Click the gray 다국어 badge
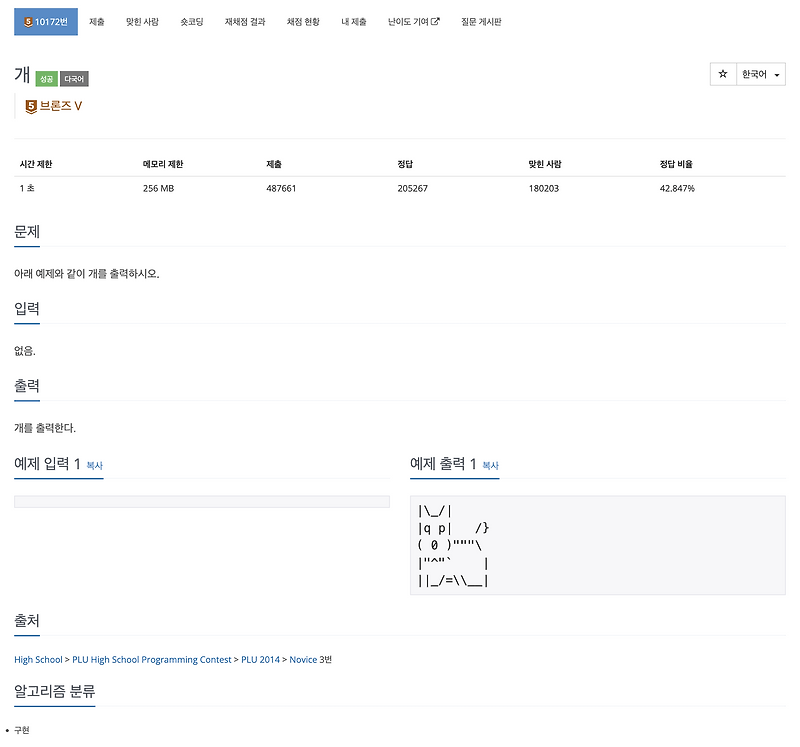 [x=74, y=79]
